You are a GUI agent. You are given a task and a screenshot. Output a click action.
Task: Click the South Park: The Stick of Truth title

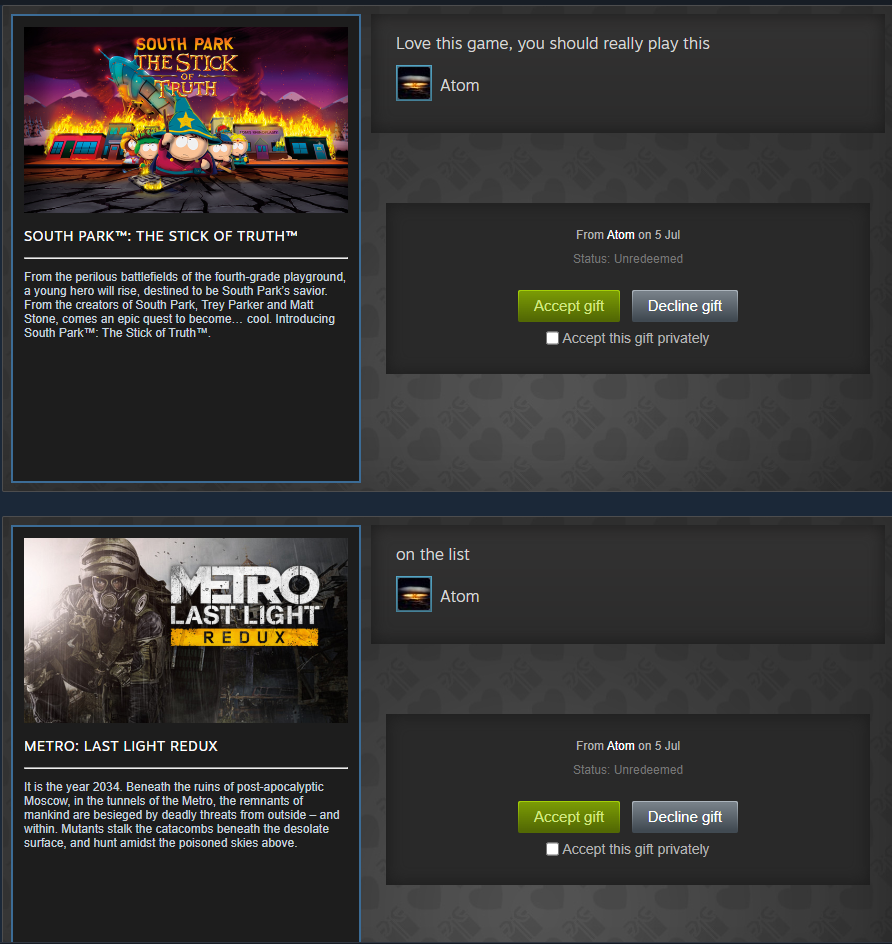(161, 236)
